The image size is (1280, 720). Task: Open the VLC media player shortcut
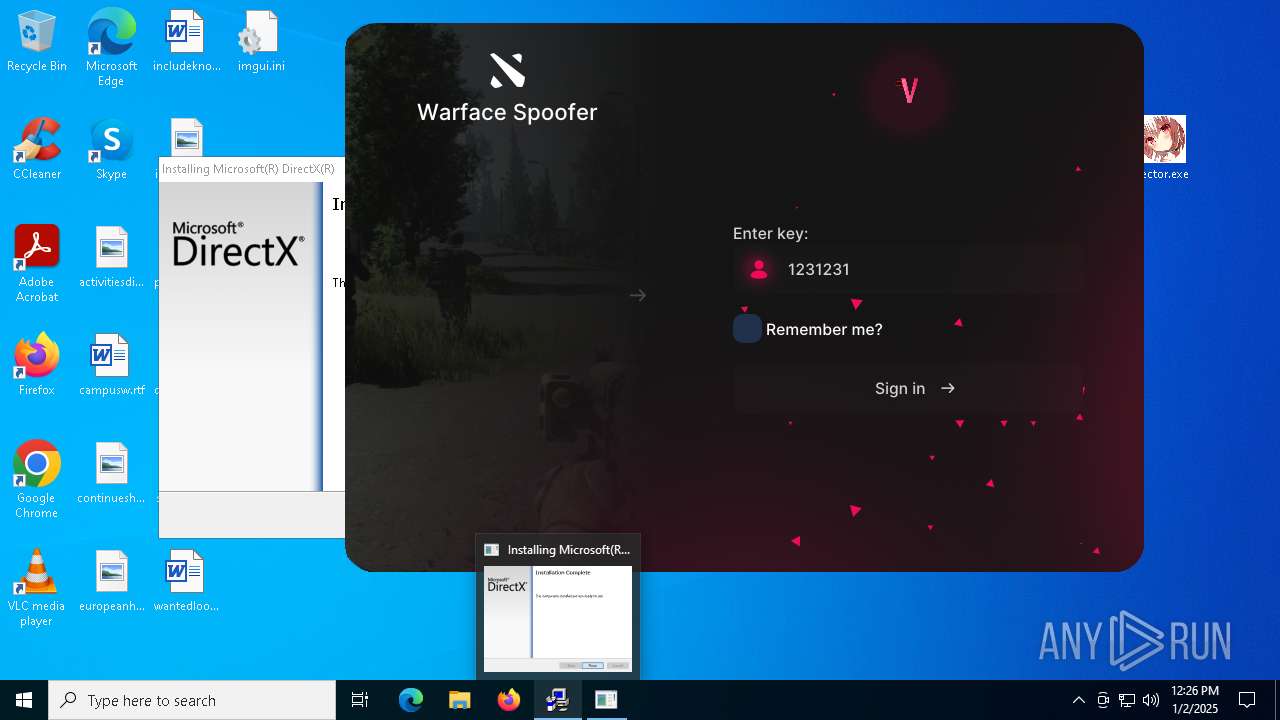point(37,588)
